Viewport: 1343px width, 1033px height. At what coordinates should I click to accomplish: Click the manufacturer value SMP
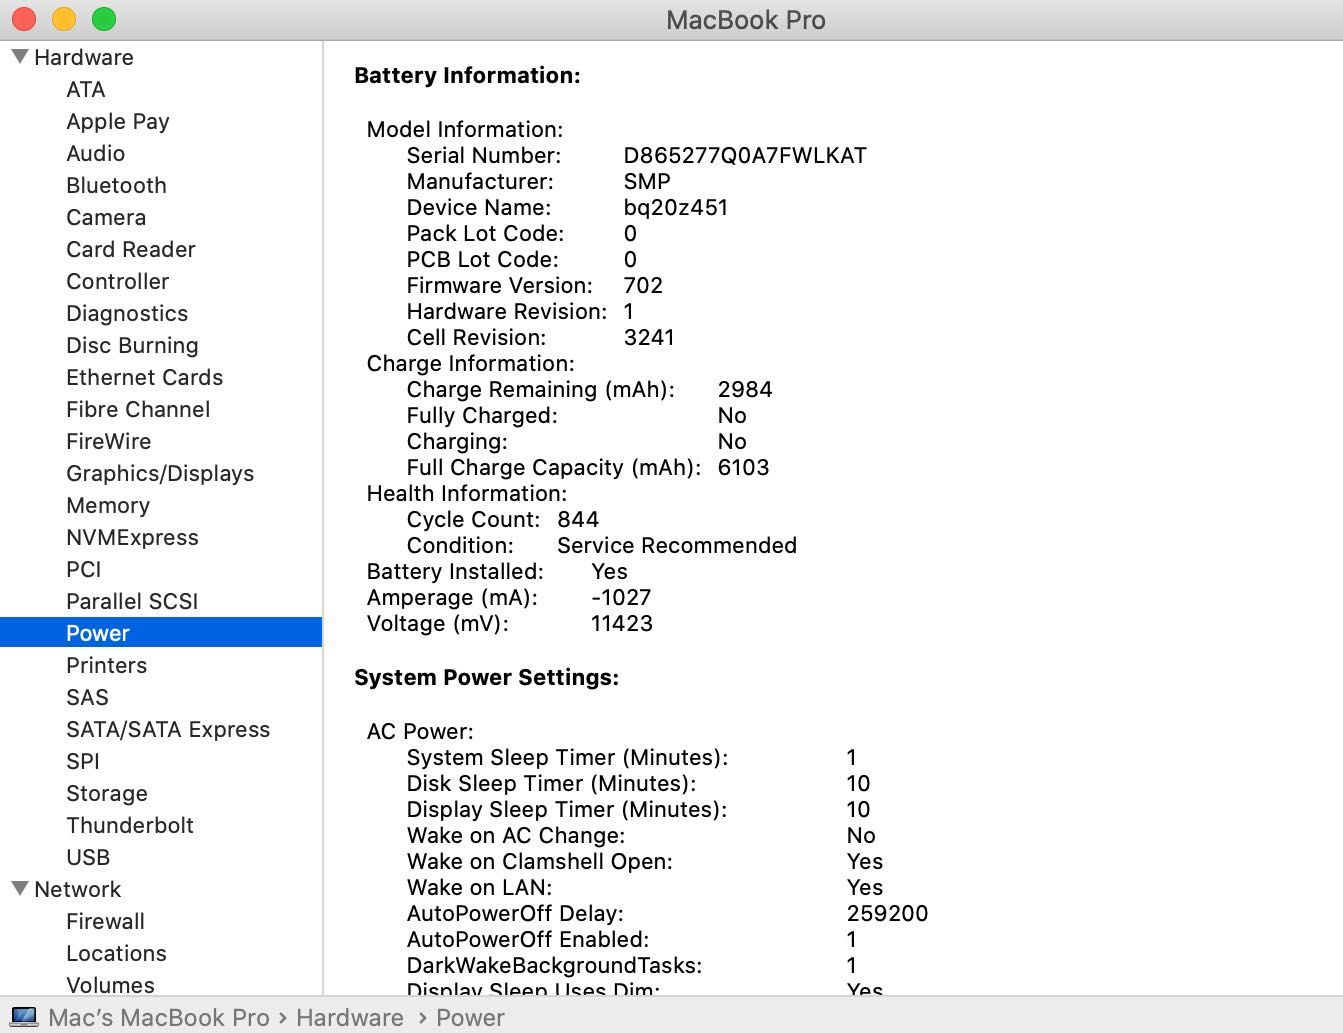click(x=647, y=181)
